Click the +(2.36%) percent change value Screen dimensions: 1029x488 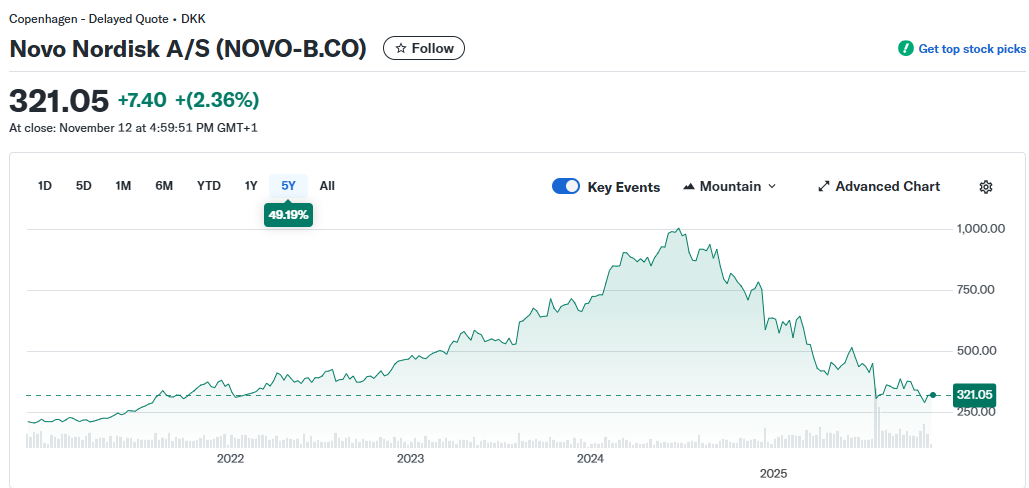point(217,100)
